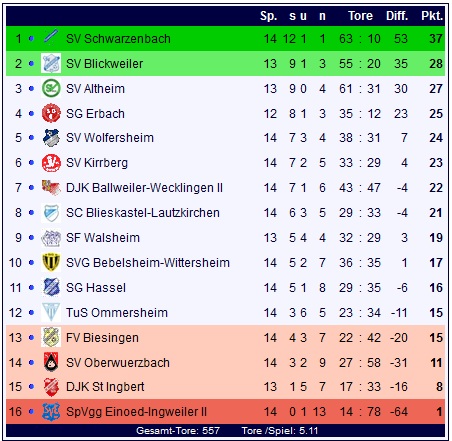Screen dimensions: 452x441
Task: Click the SV Schwarzenbach club crest
Action: coord(51,38)
